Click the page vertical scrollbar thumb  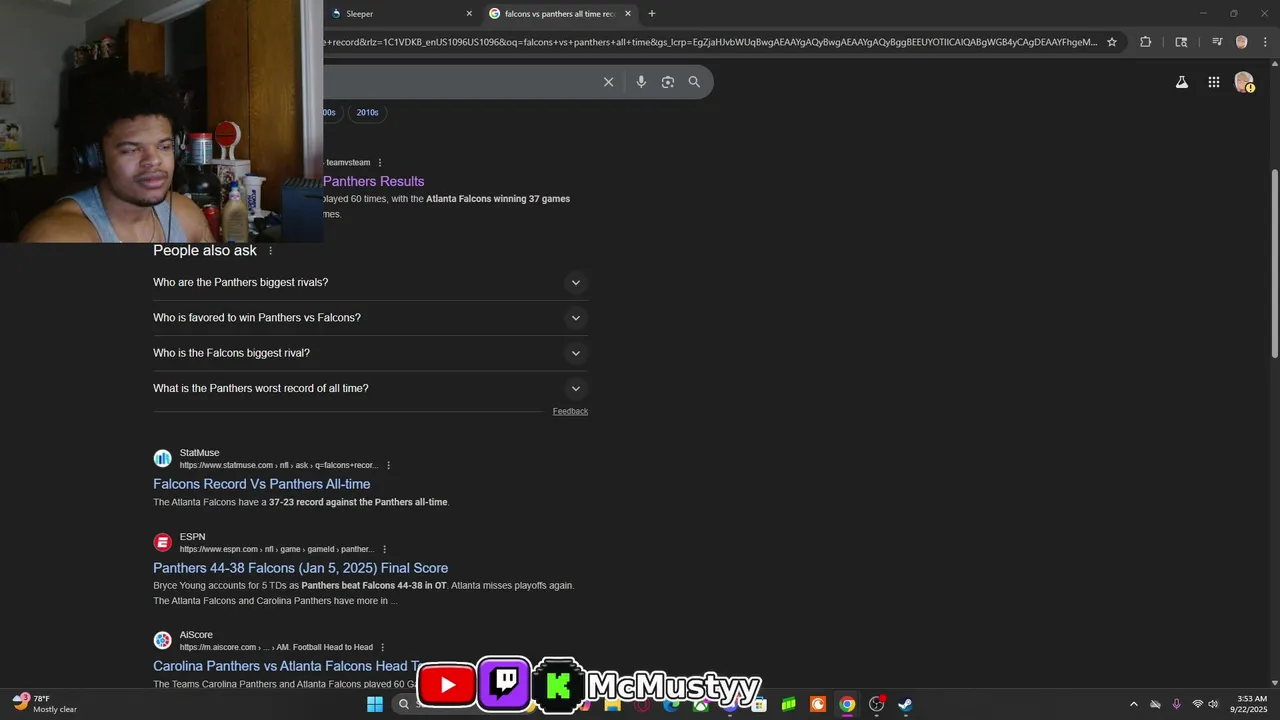[1274, 262]
